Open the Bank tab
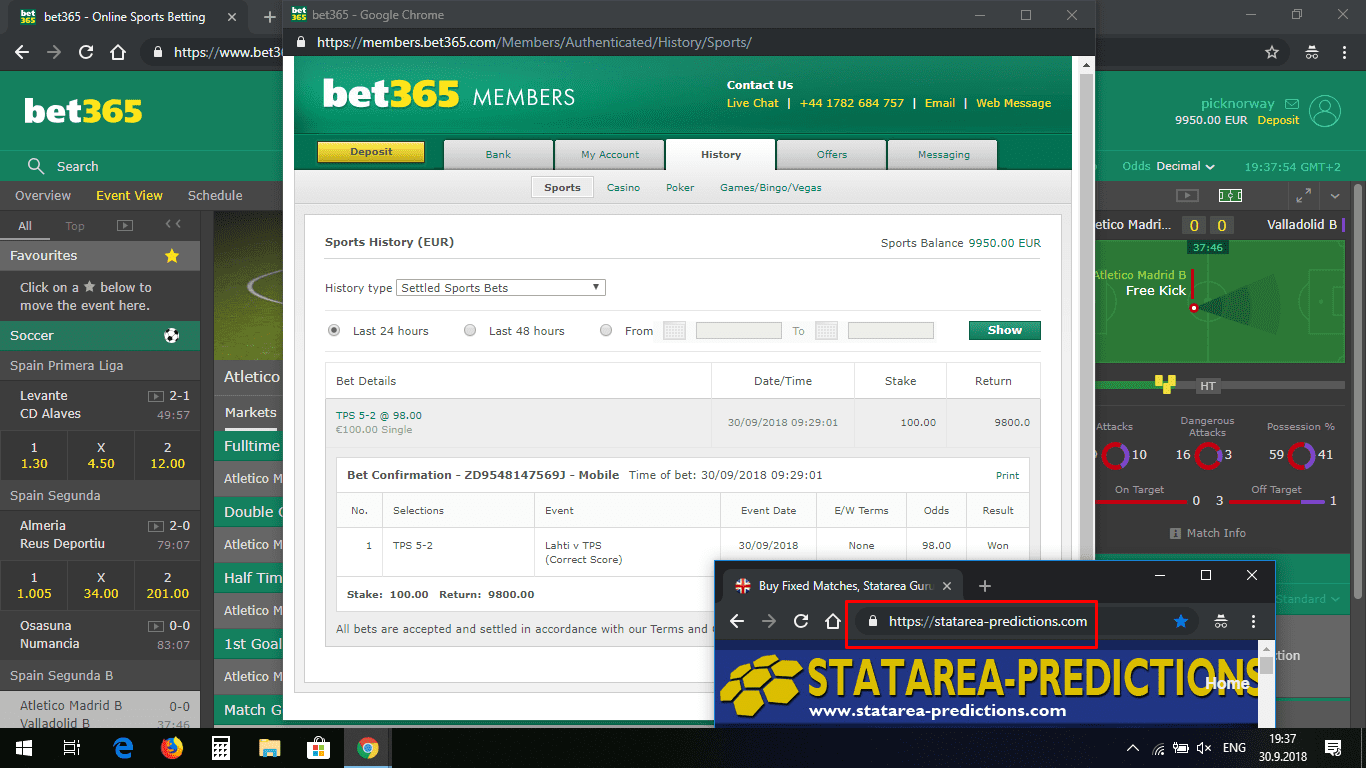This screenshot has height=768, width=1366. [x=498, y=155]
